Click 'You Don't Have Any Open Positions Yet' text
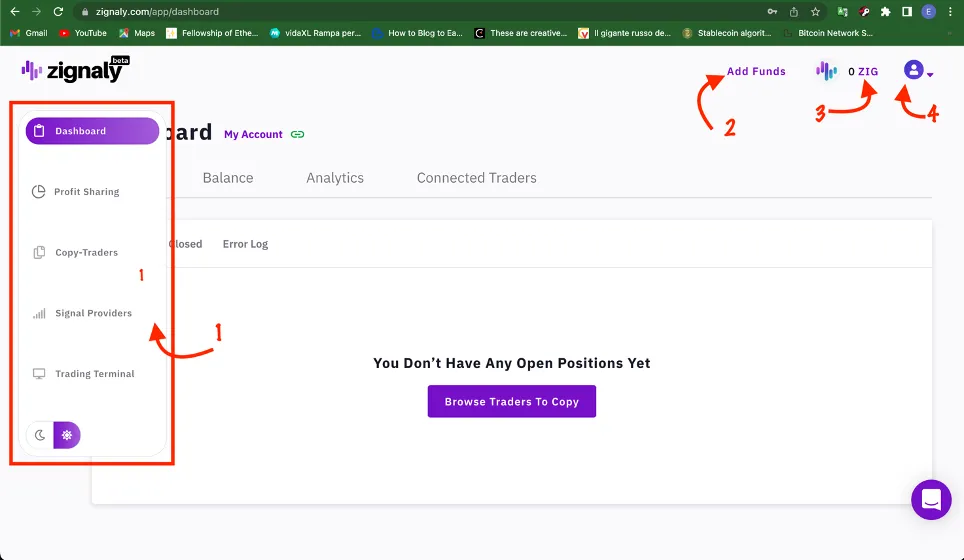This screenshot has width=964, height=560. [512, 363]
